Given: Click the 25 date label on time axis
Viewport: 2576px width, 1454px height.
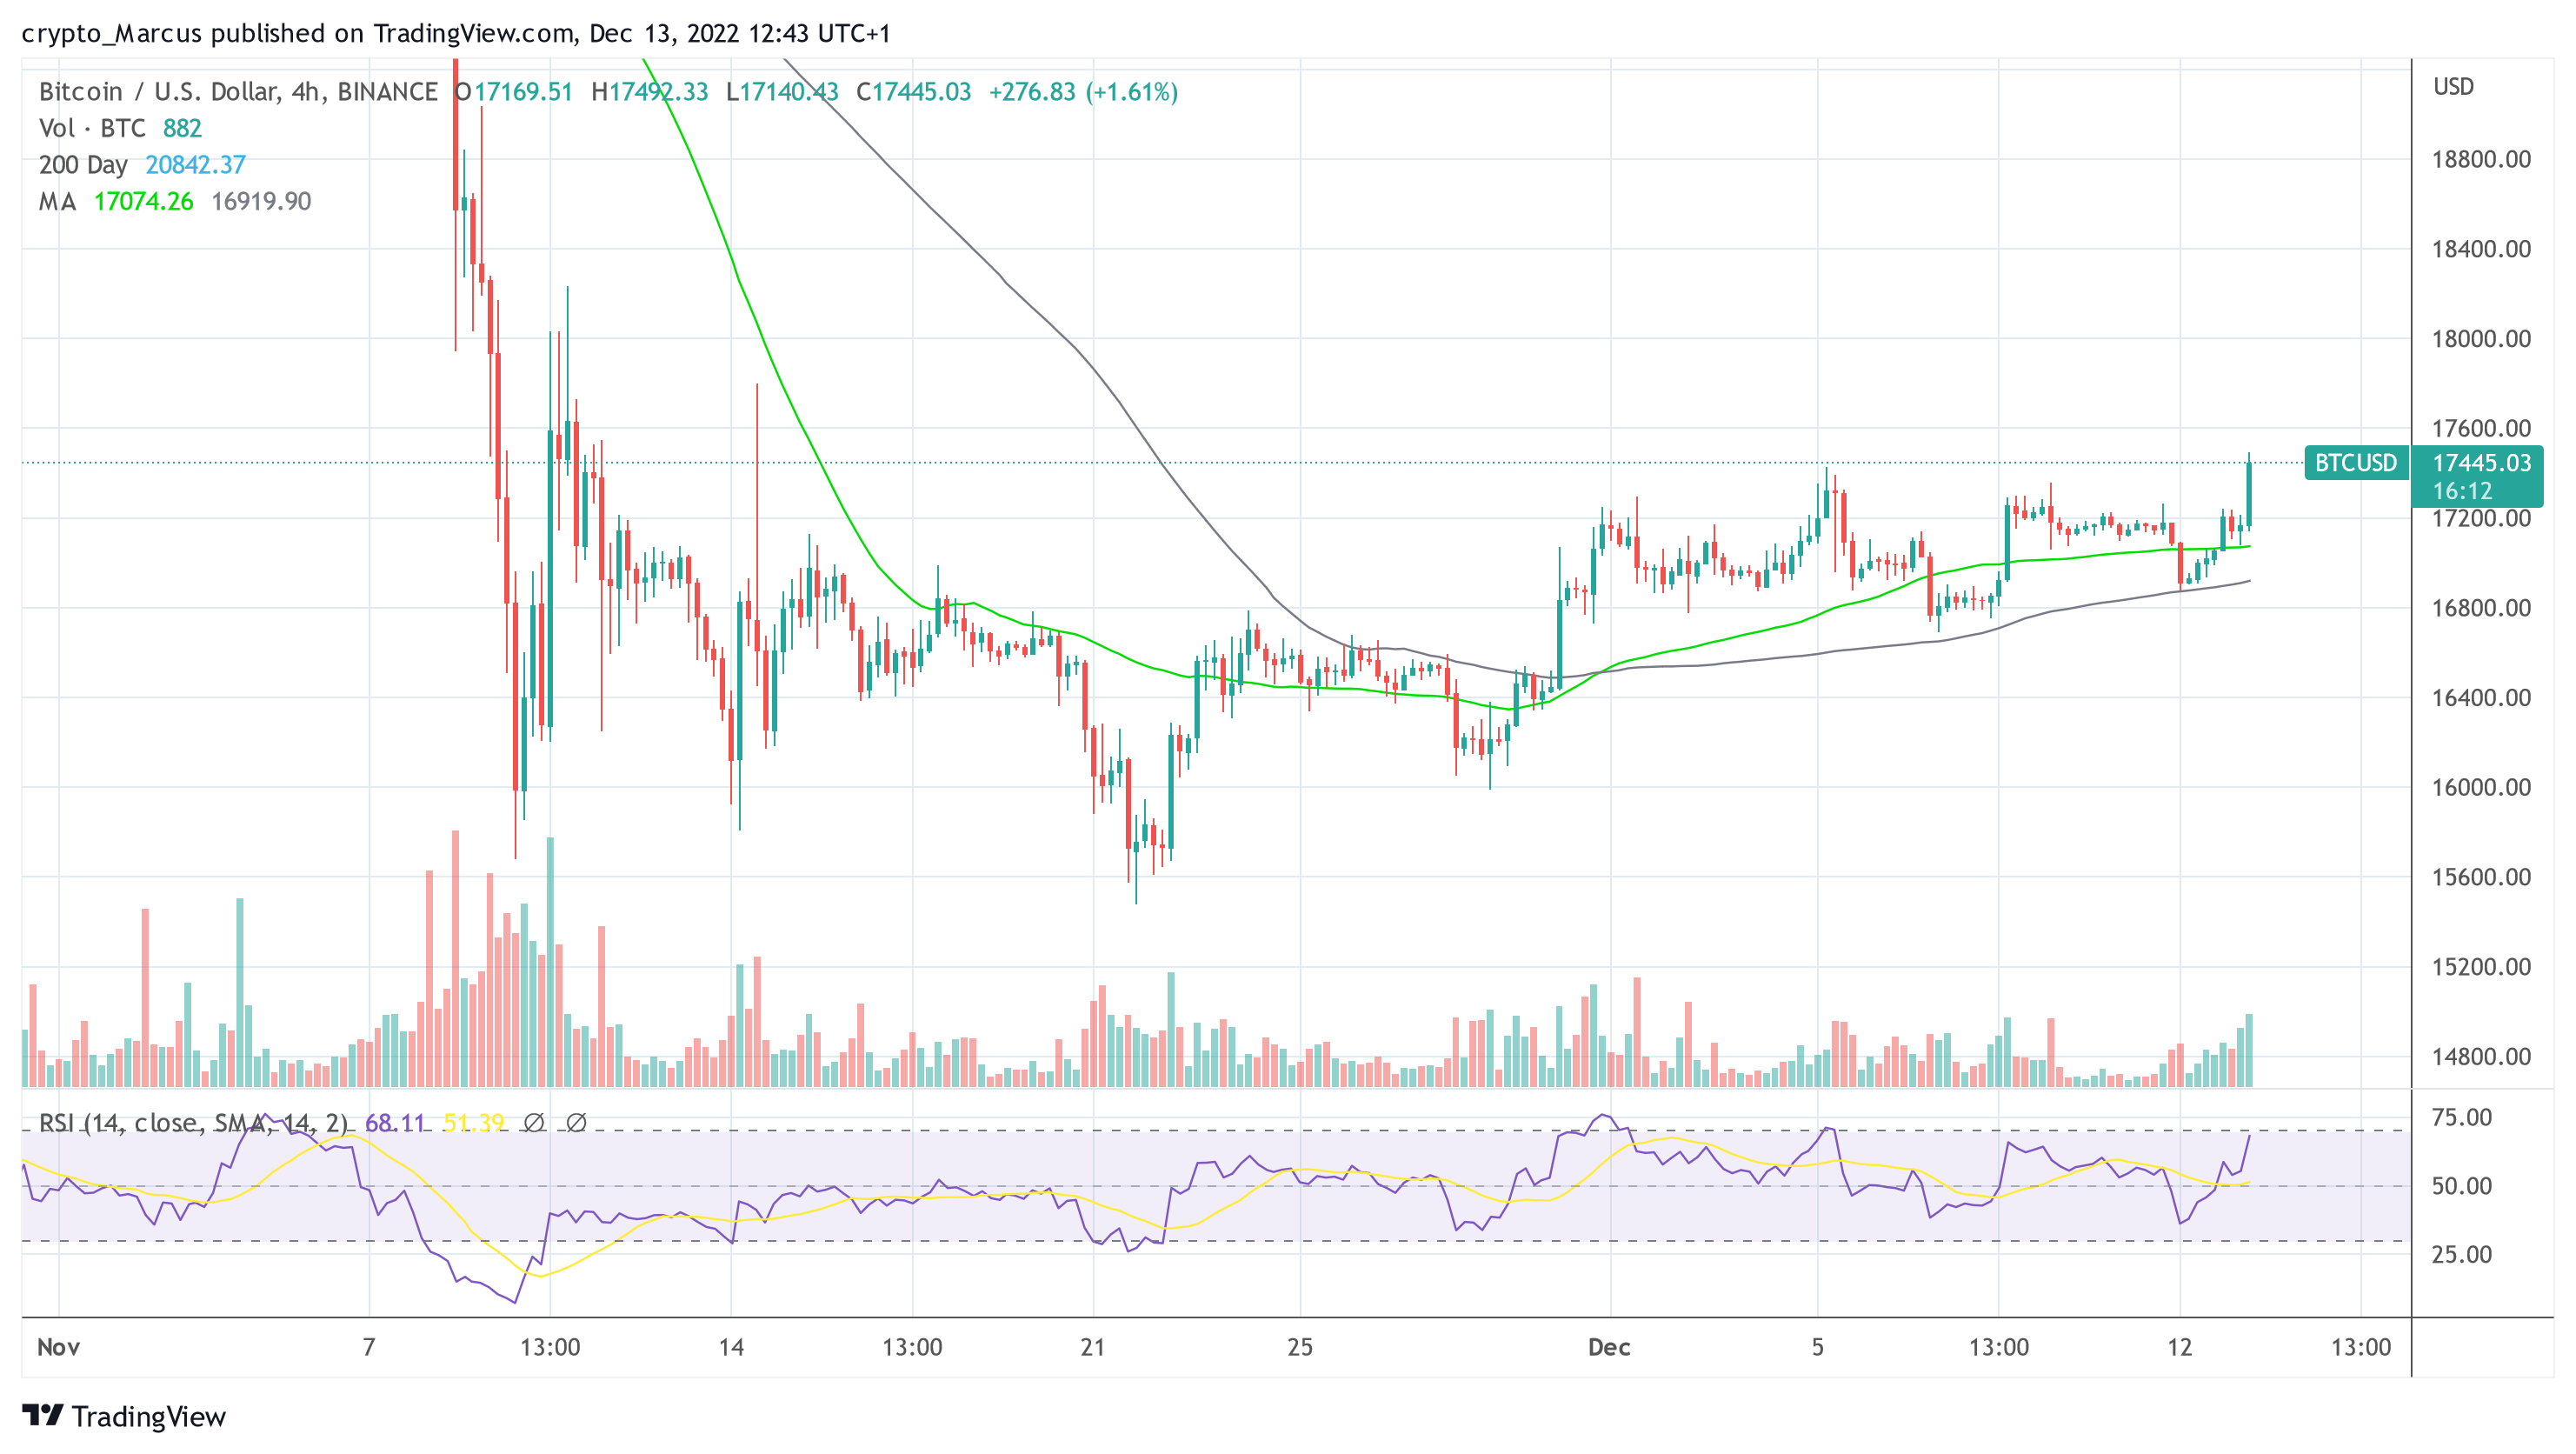Looking at the screenshot, I should (x=1300, y=1347).
